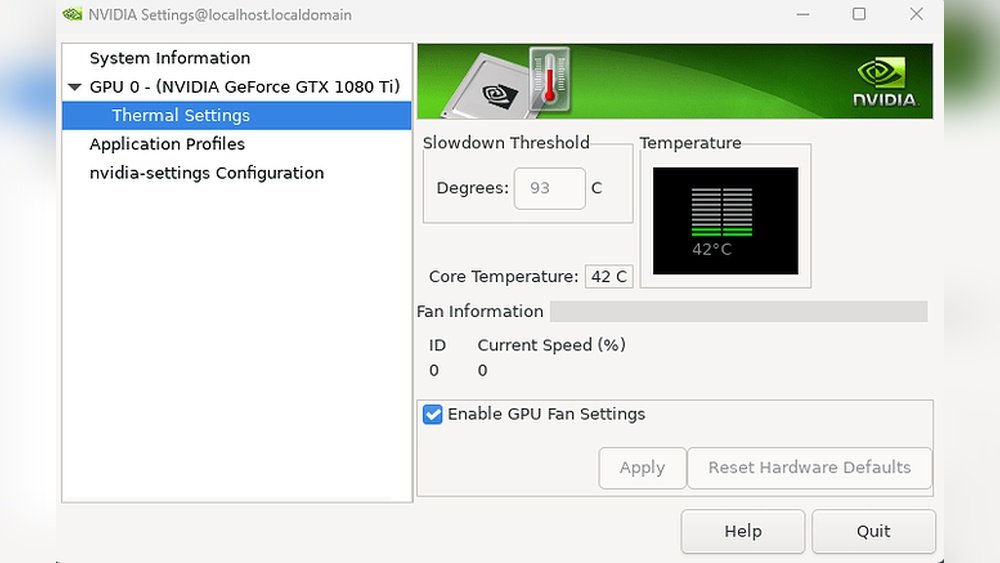This screenshot has height=563, width=1000.
Task: Click the red thermometer icon in the banner
Action: coord(549,78)
